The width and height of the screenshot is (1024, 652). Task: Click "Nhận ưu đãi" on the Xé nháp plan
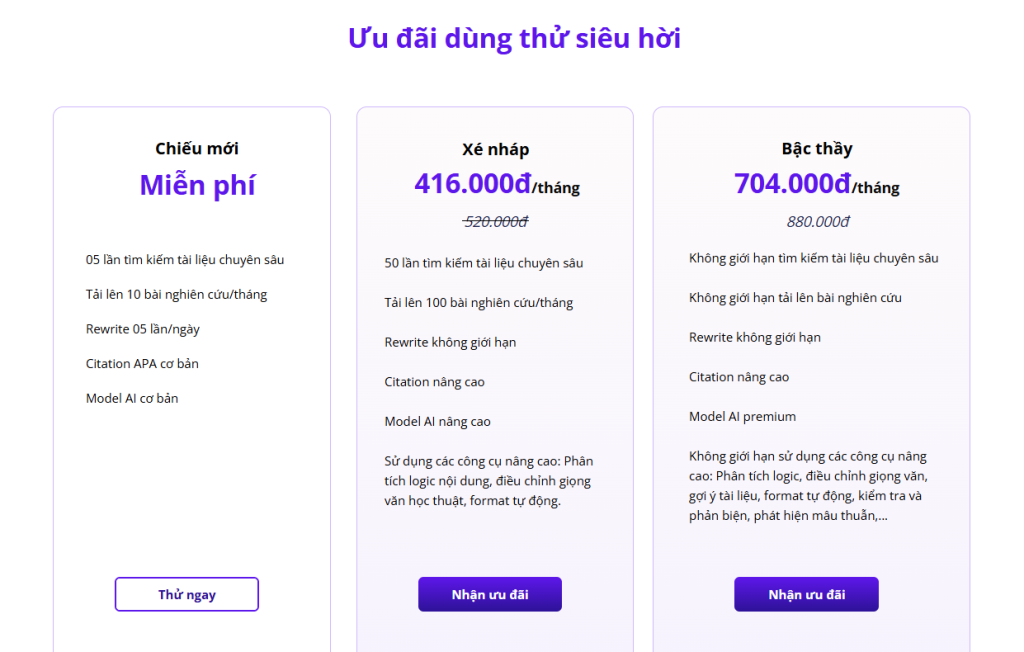coord(489,594)
